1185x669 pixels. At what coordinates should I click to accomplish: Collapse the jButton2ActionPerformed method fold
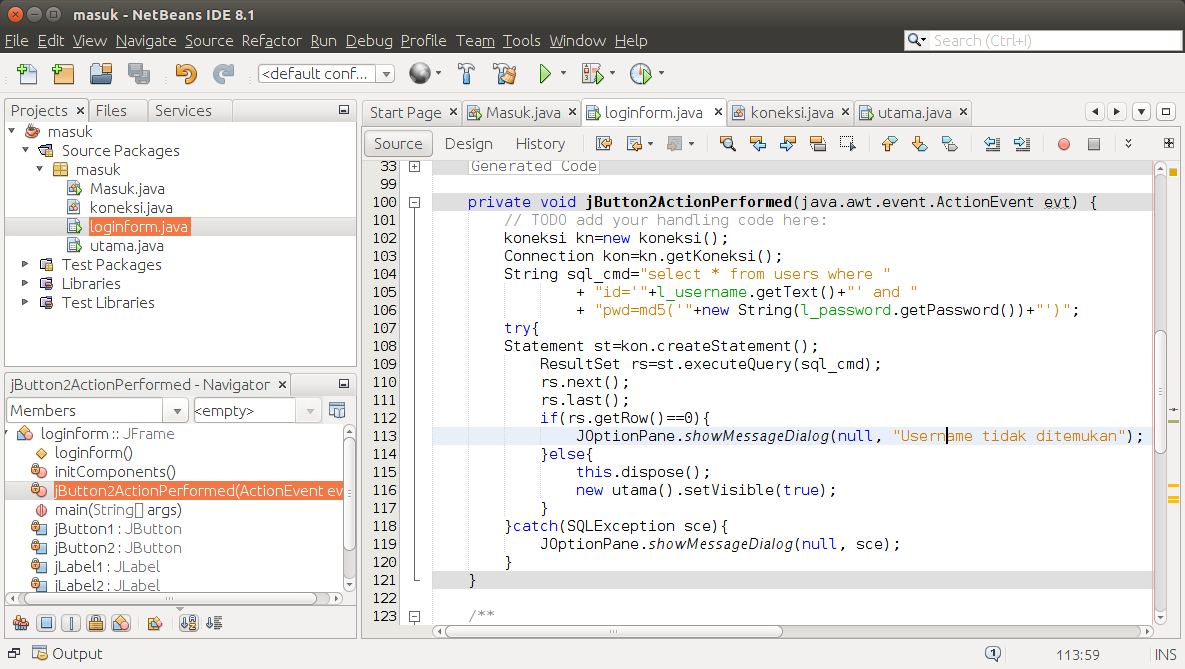pos(414,203)
